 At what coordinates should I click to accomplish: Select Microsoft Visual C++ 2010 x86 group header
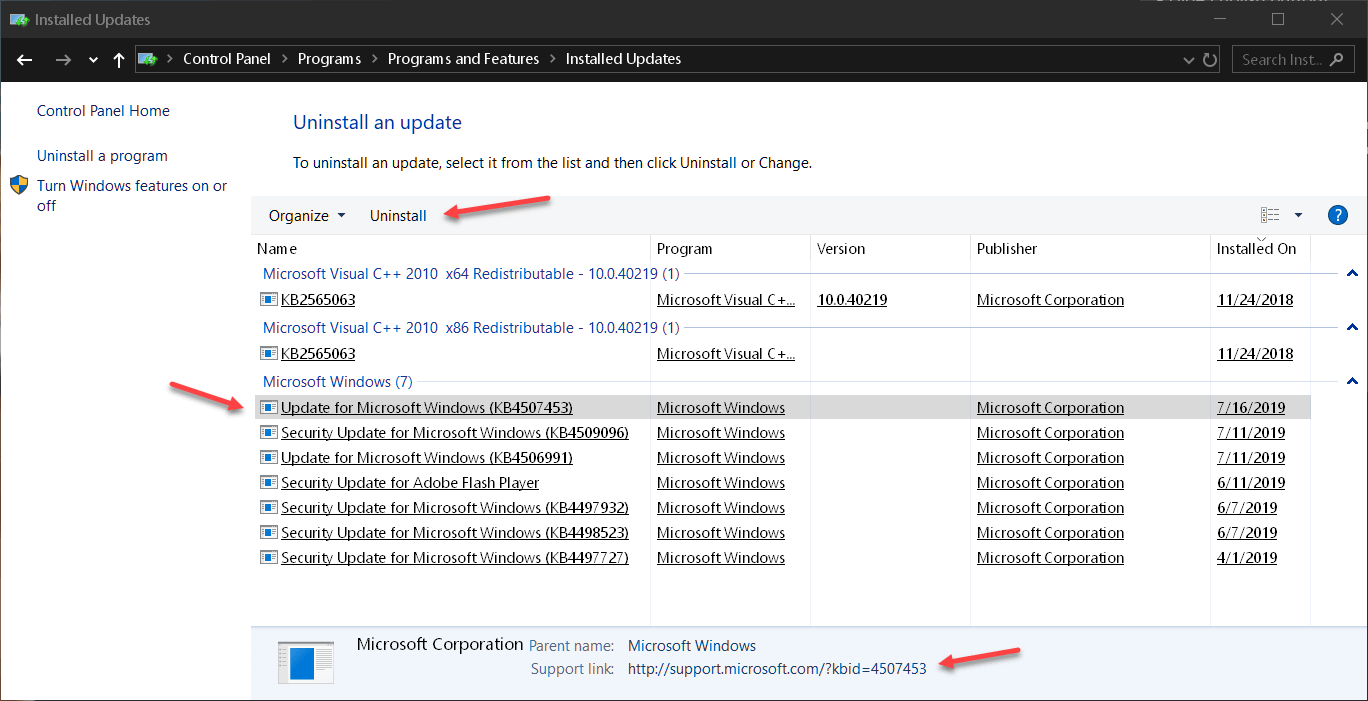[471, 327]
